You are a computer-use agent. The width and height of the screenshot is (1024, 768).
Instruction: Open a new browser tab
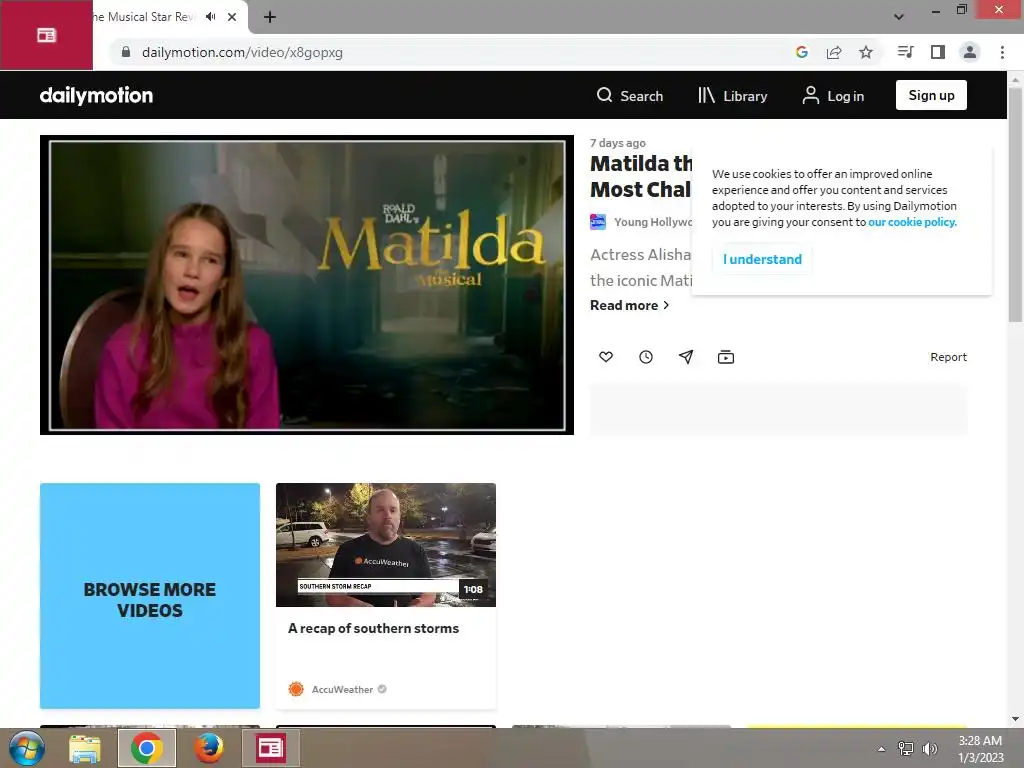[x=270, y=17]
